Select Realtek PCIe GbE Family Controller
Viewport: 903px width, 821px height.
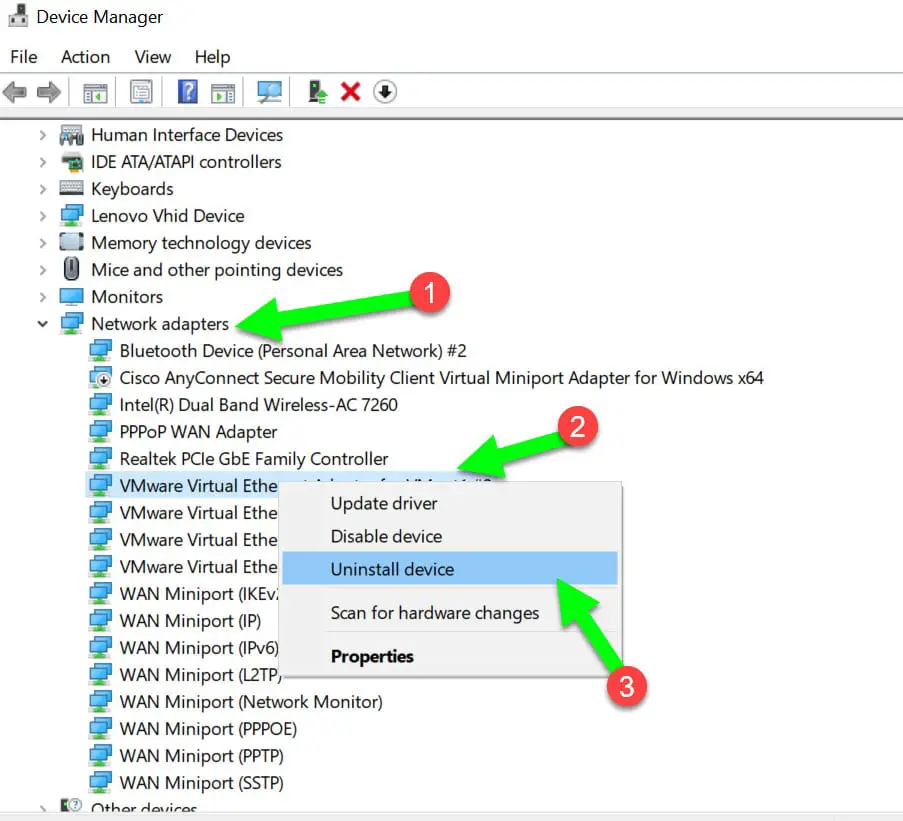coord(253,459)
